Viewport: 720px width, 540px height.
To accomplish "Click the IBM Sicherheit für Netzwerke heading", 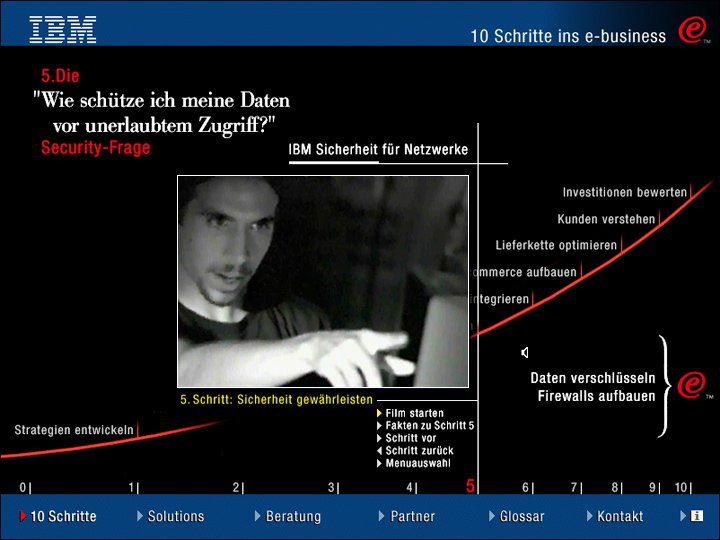I will pos(378,150).
